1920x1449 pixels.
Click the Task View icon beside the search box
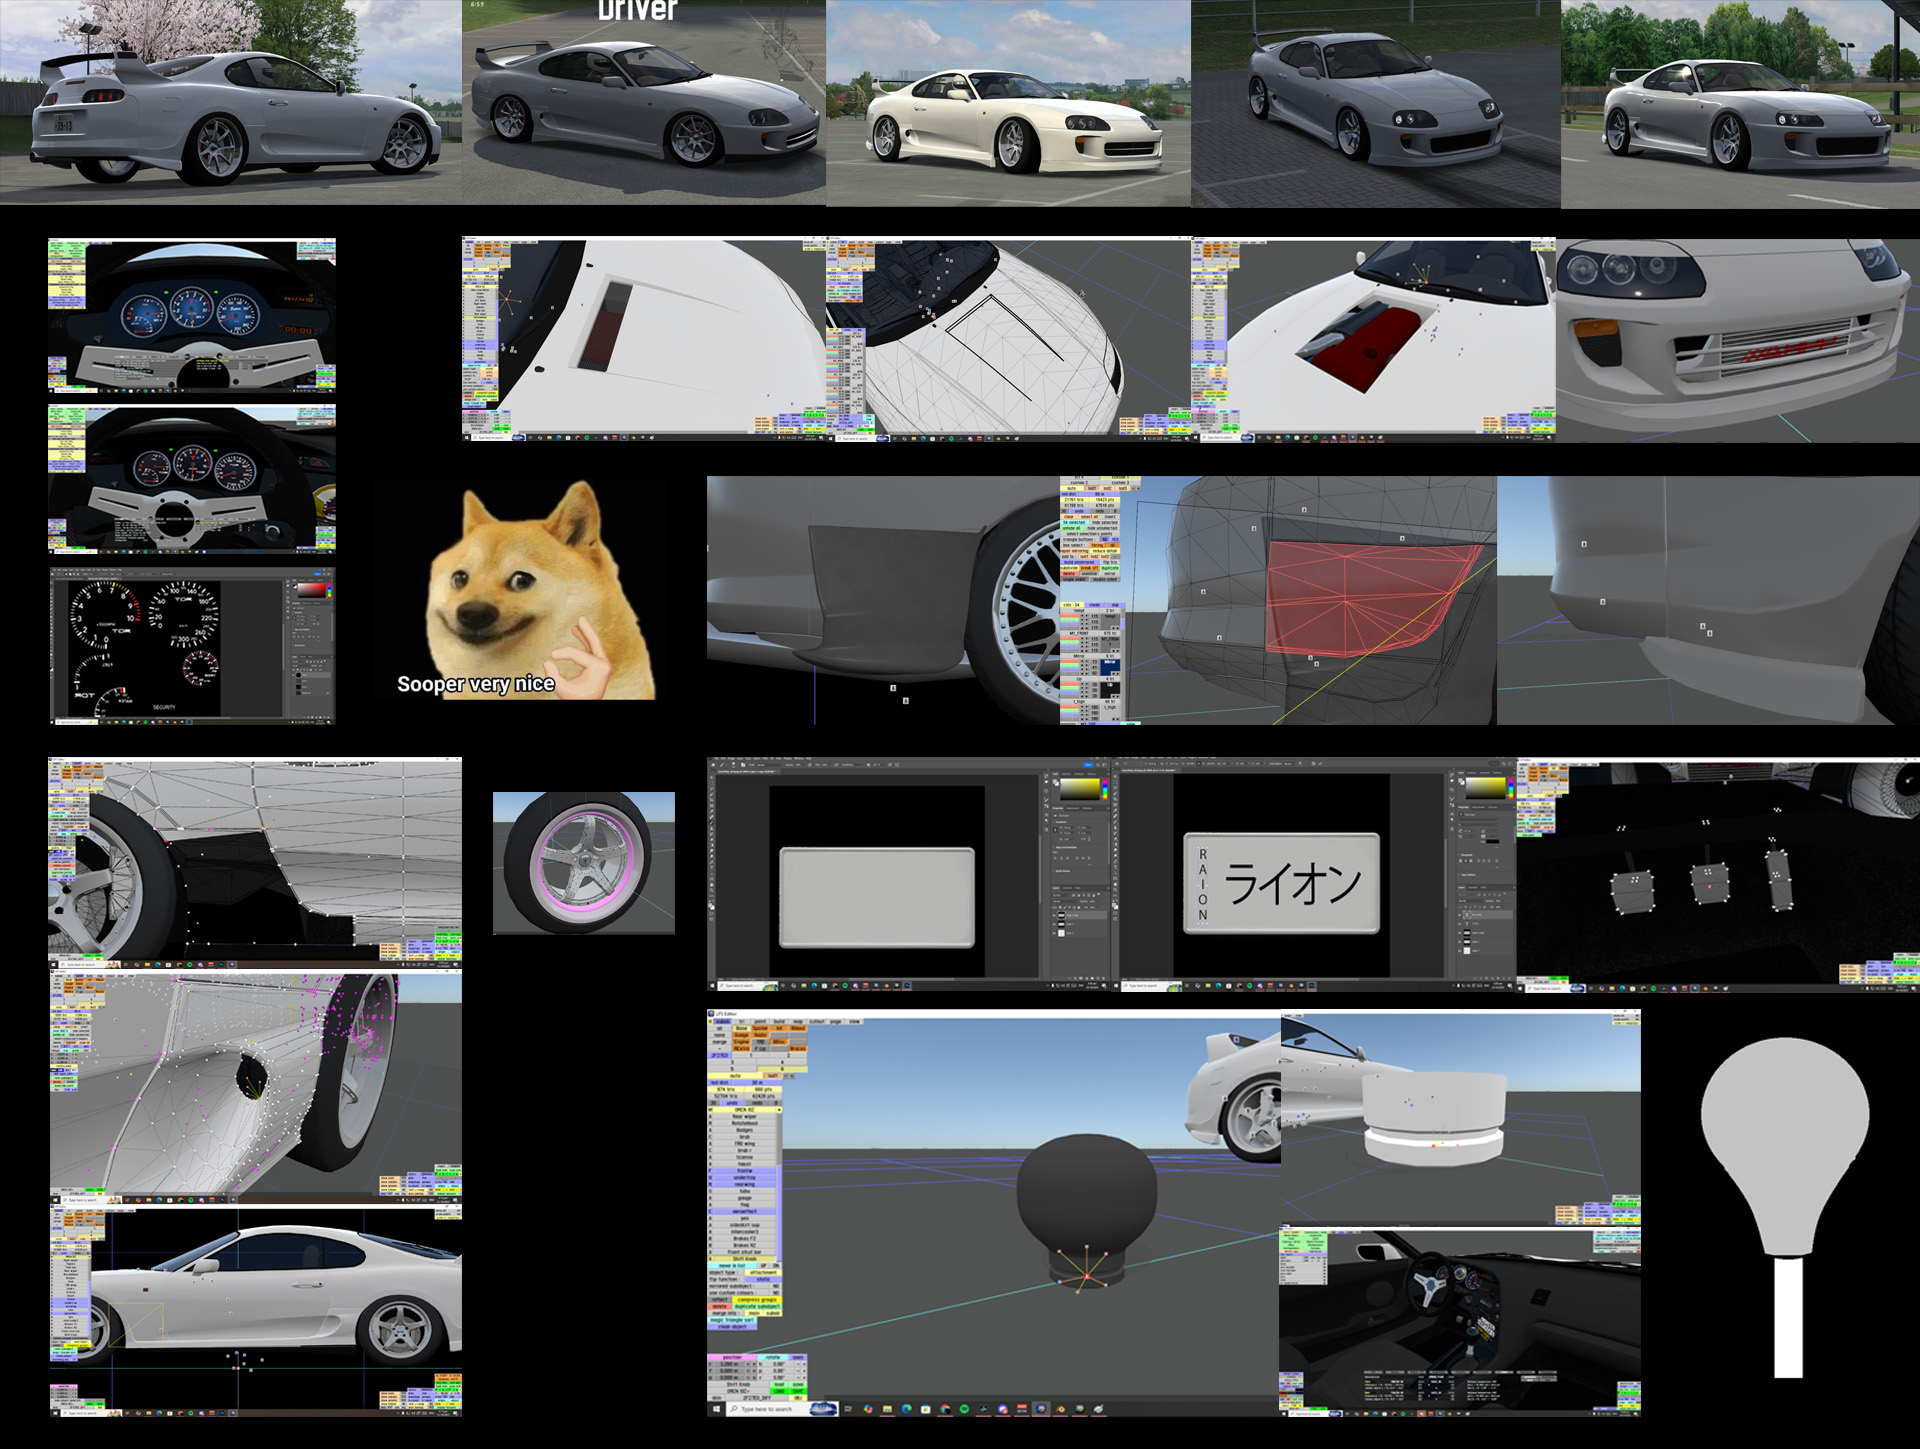pyautogui.click(x=848, y=1409)
